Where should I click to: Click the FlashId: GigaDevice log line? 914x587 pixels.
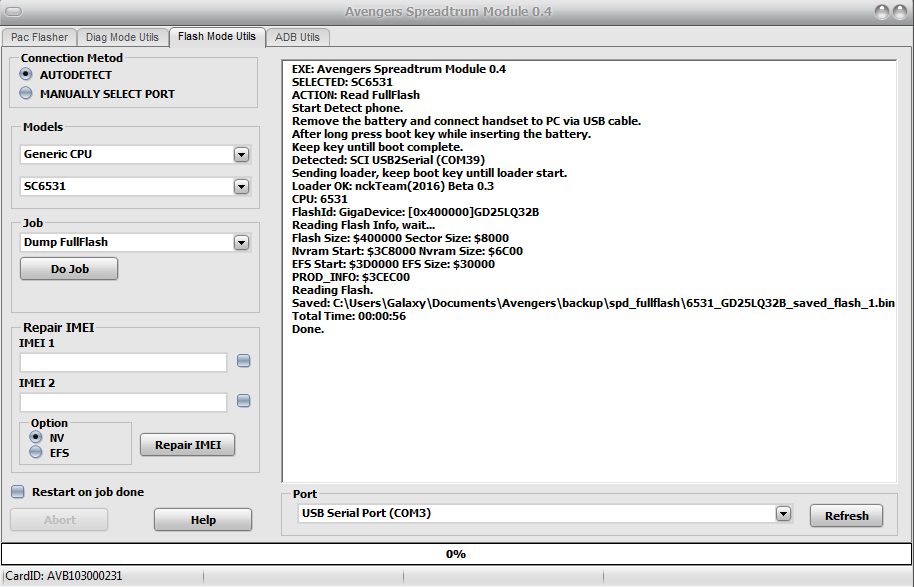pos(415,212)
